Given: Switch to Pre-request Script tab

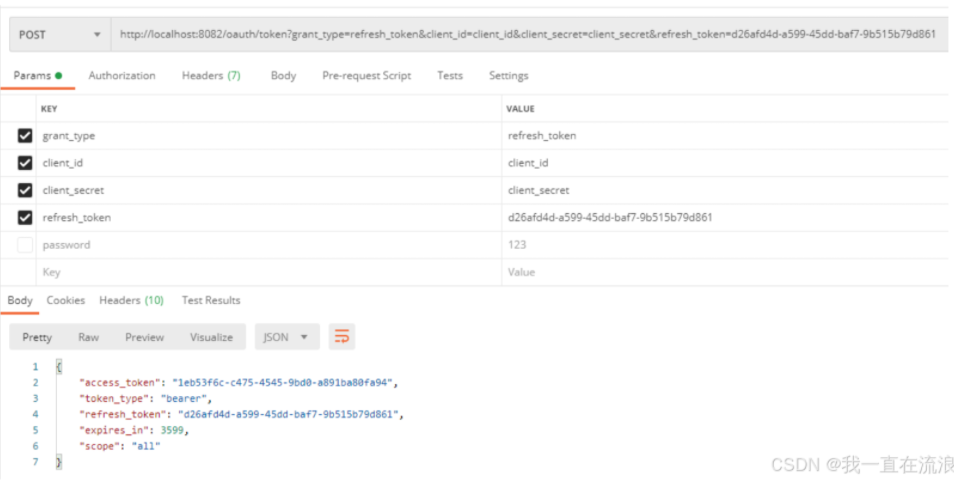Looking at the screenshot, I should tap(367, 75).
